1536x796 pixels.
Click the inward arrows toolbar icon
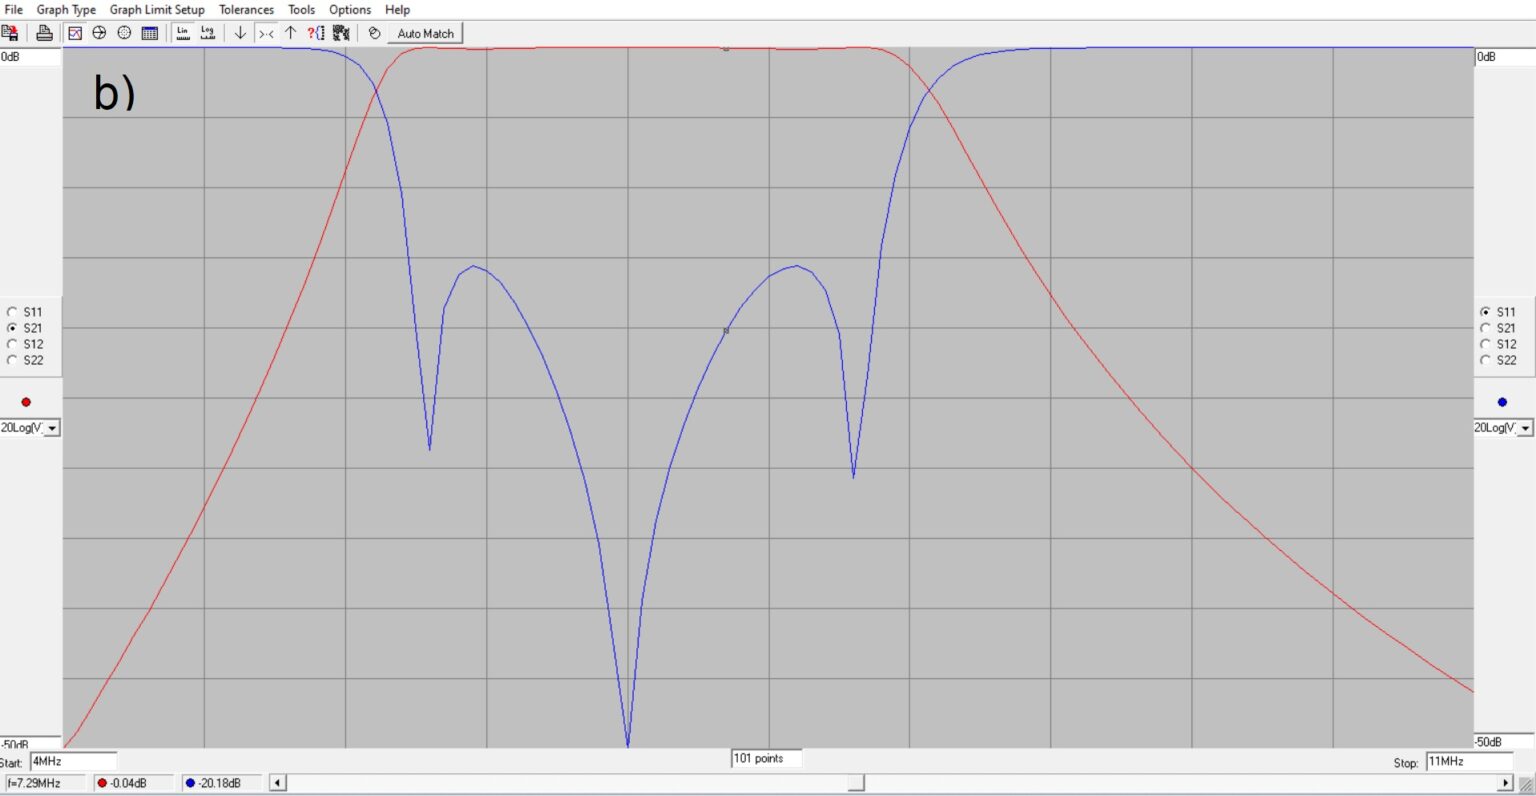point(266,33)
